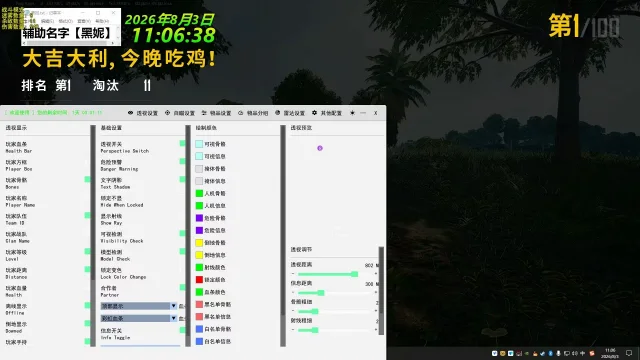Toggle the Text Shadow option
Image resolution: width=640 pixels, height=360 pixels.
click(x=182, y=179)
